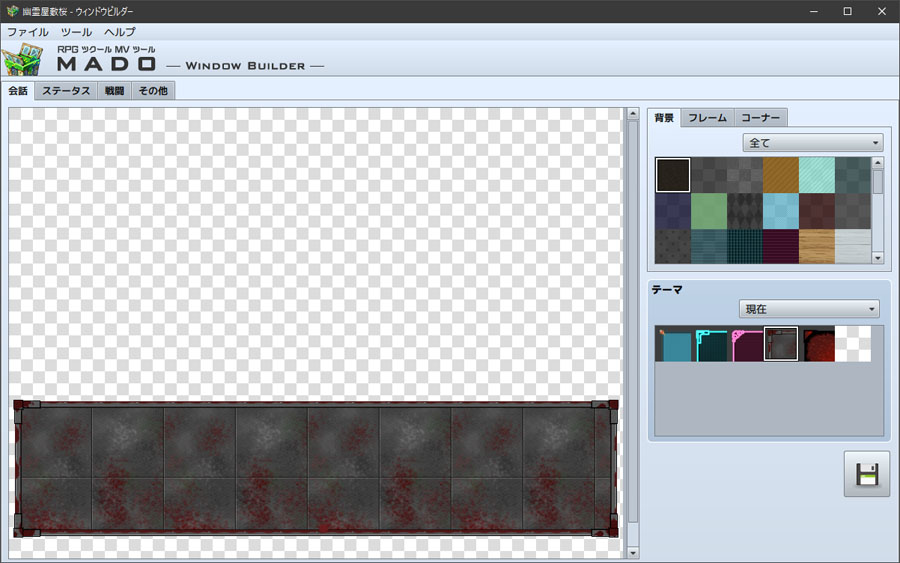Apply the transparent checkered empty theme
Screen dimensions: 900x563
pyautogui.click(x=853, y=344)
